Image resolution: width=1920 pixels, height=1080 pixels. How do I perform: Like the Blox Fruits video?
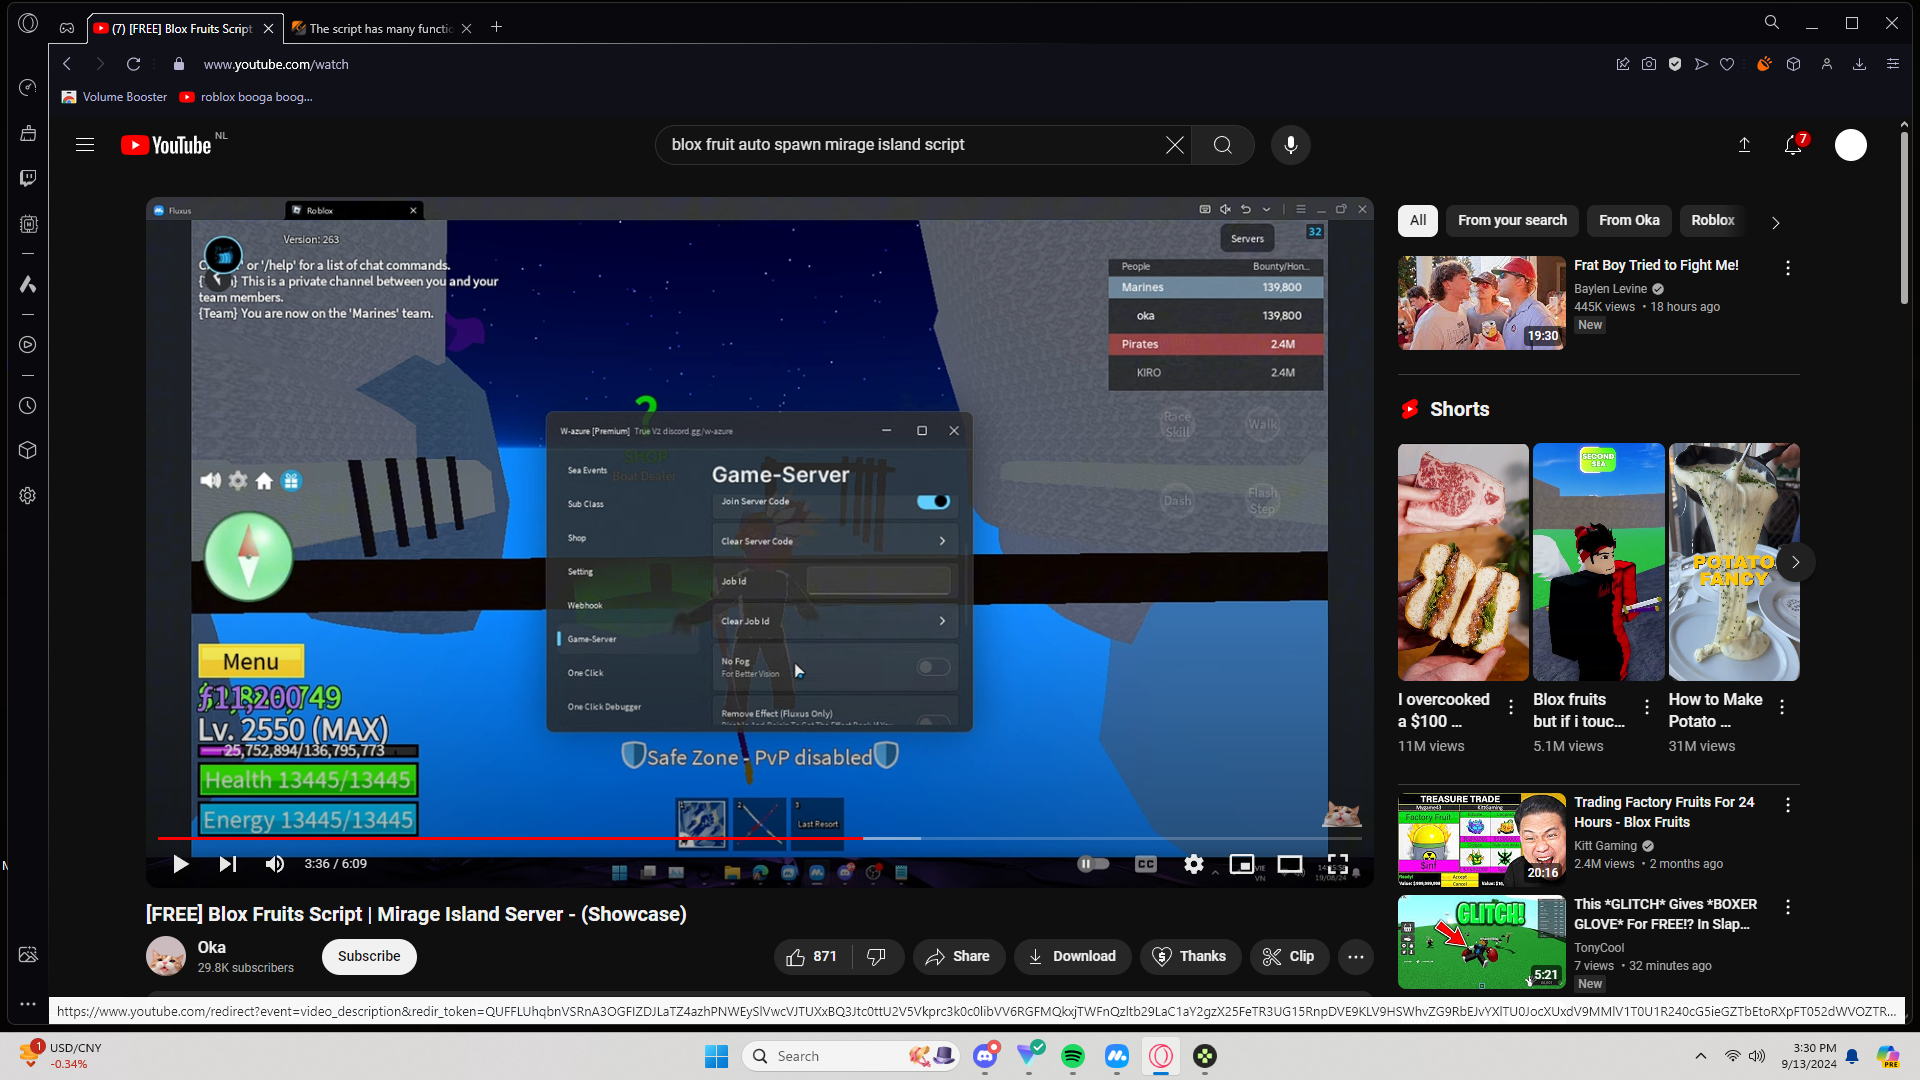812,957
